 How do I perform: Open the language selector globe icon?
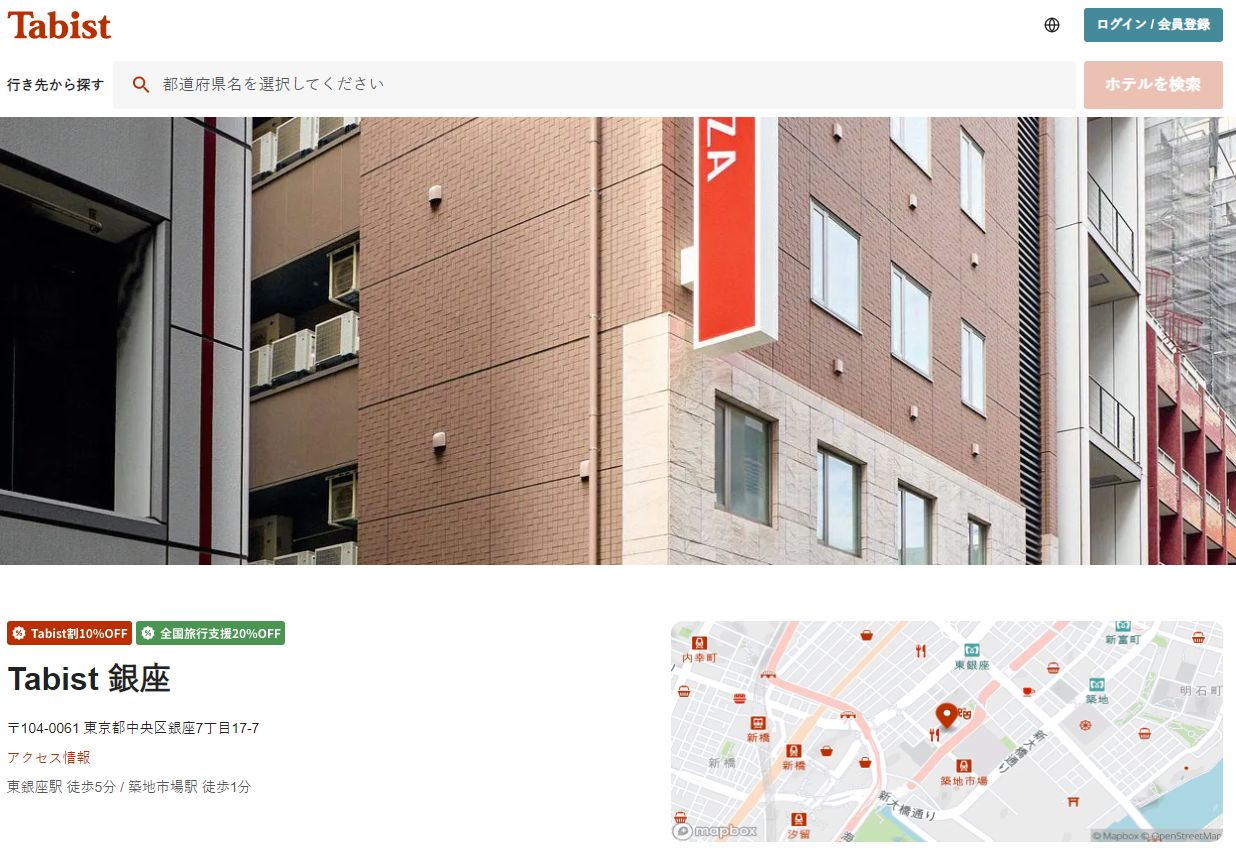click(x=1051, y=25)
